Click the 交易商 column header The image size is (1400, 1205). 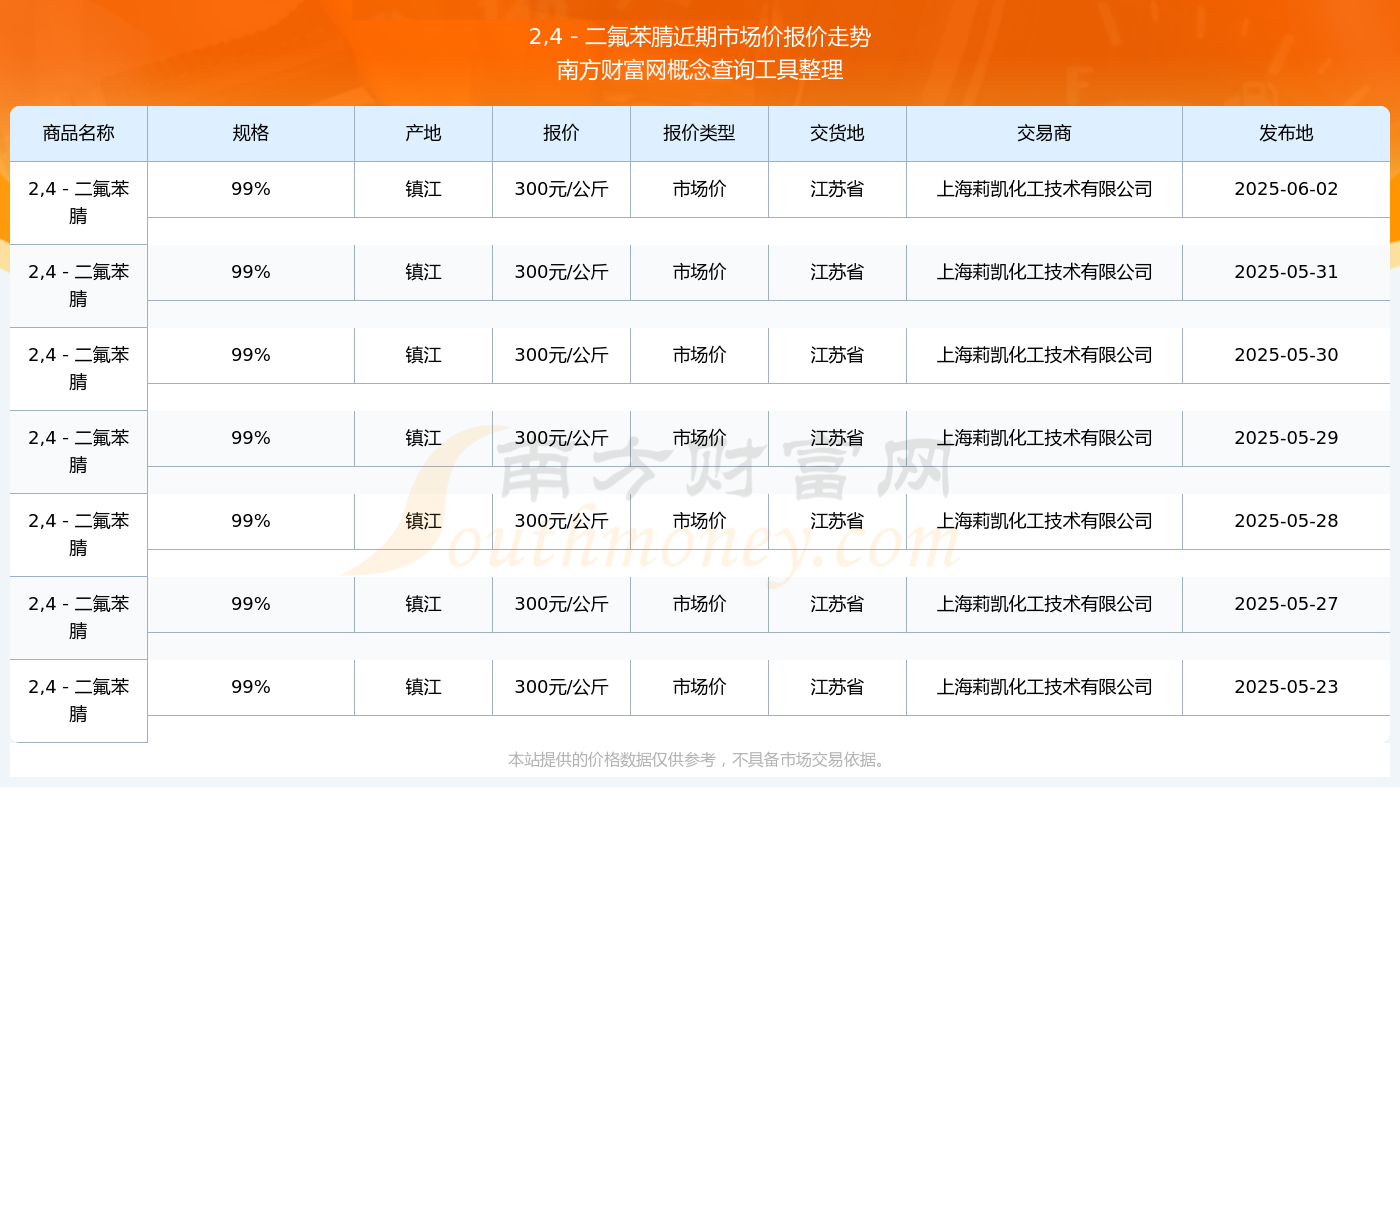[1044, 133]
